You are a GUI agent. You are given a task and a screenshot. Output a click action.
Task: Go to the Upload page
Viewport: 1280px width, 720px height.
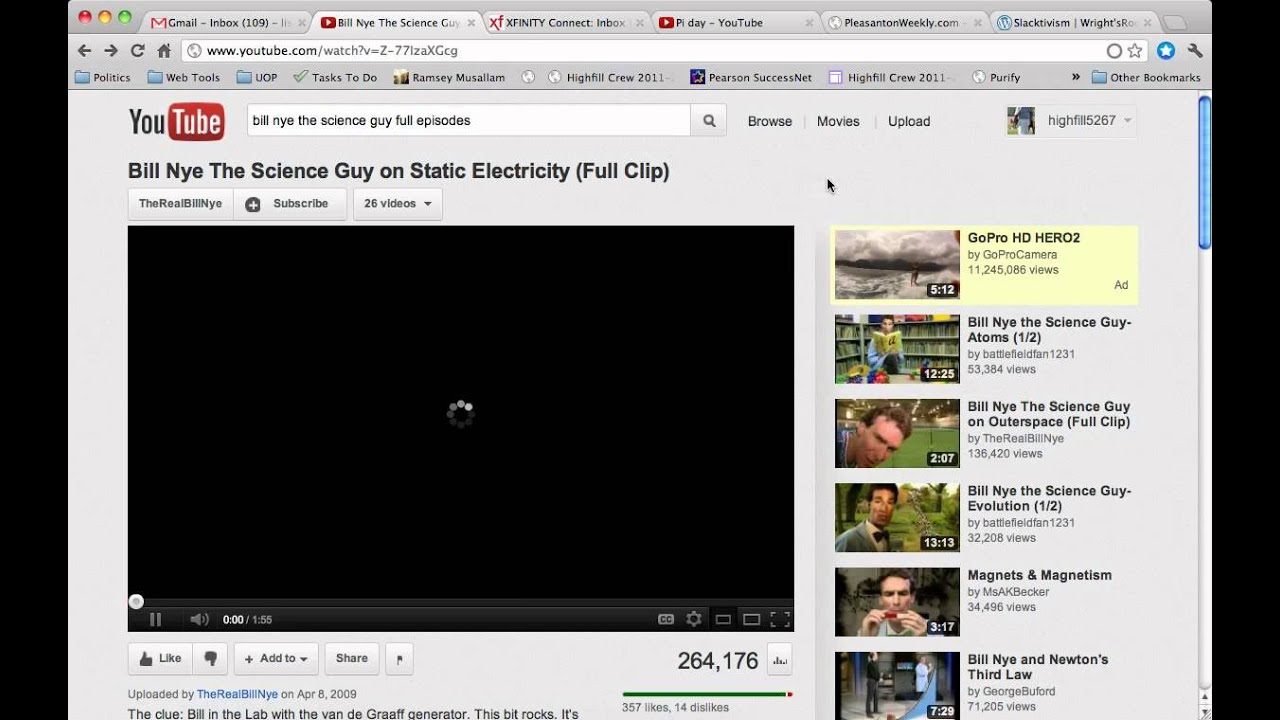pyautogui.click(x=909, y=121)
